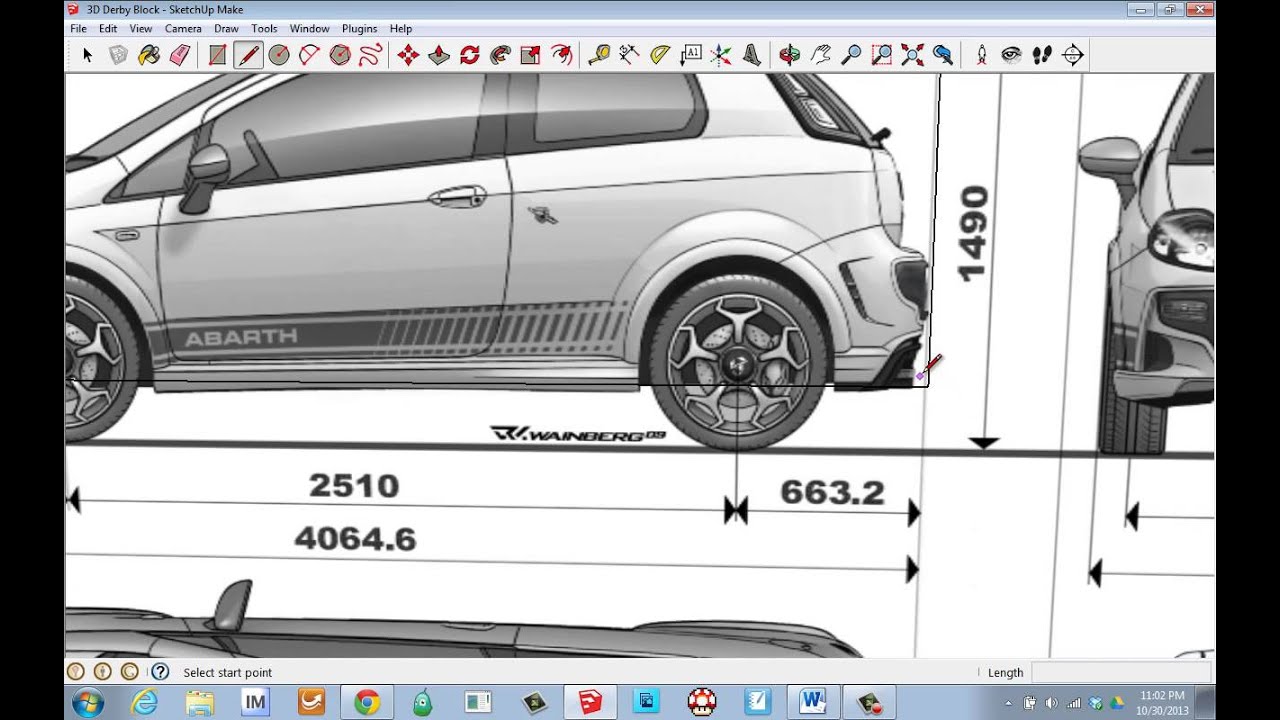Open the File menu
The image size is (1280, 720).
(x=78, y=29)
